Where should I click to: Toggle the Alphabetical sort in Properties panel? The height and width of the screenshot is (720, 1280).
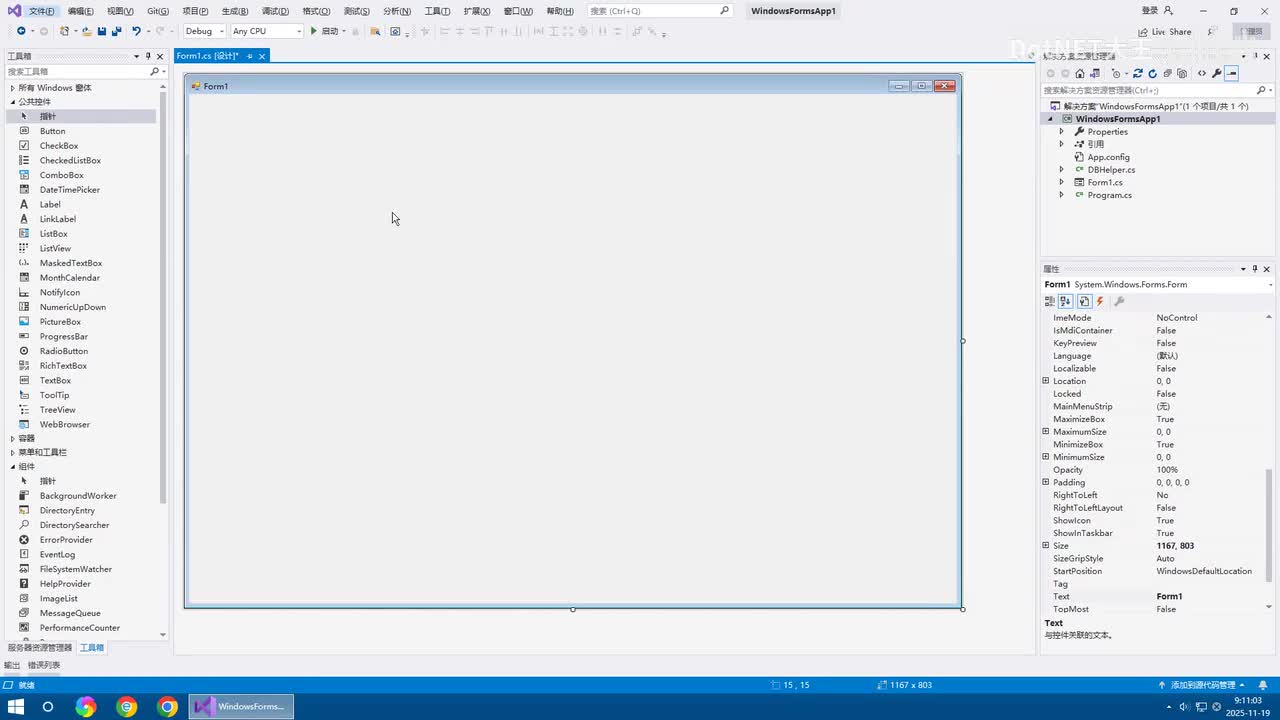[x=1066, y=301]
